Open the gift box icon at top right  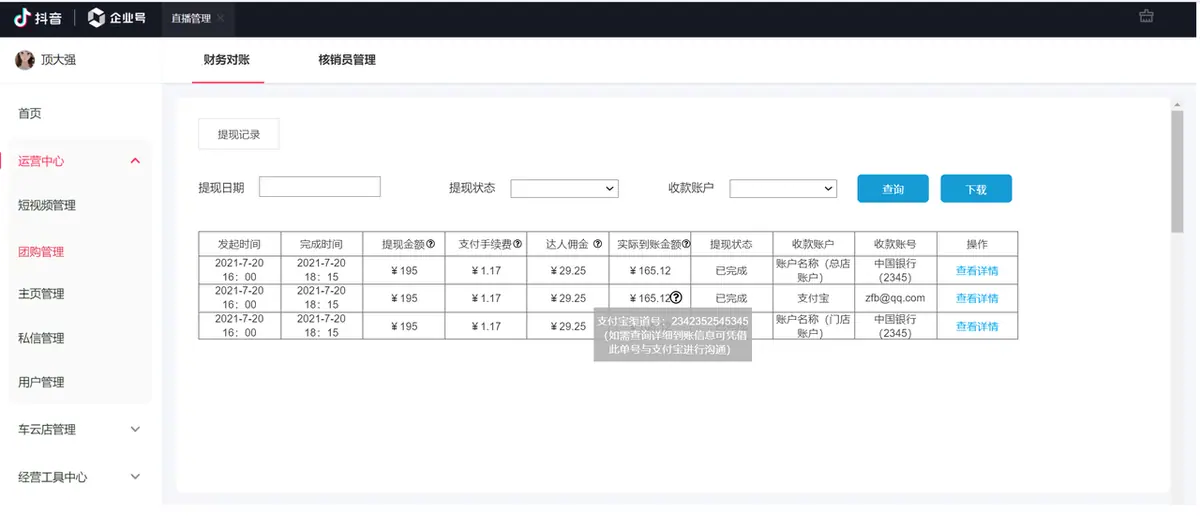click(x=1146, y=17)
